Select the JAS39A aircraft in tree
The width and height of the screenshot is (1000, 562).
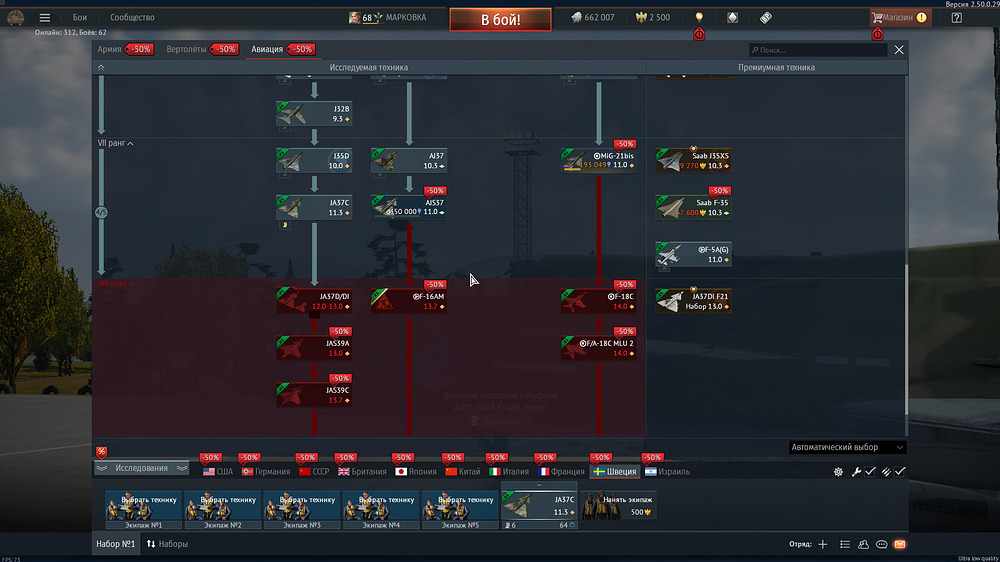[x=314, y=347]
